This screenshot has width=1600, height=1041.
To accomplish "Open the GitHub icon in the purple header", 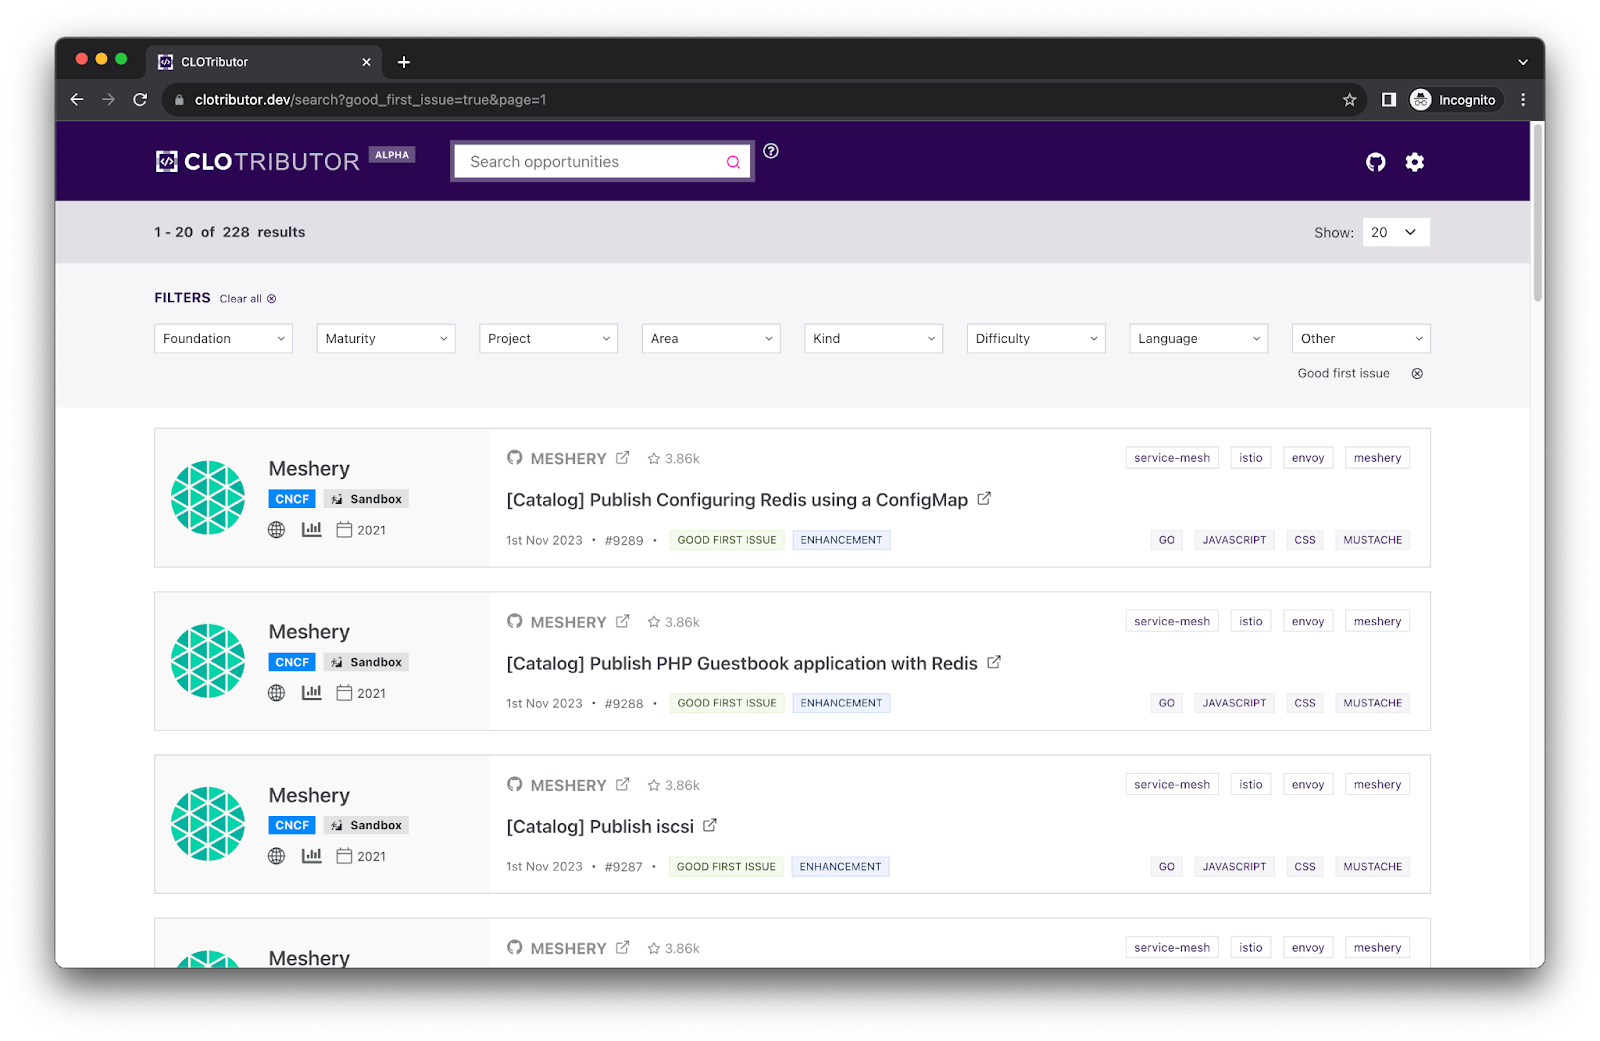I will click(1376, 162).
